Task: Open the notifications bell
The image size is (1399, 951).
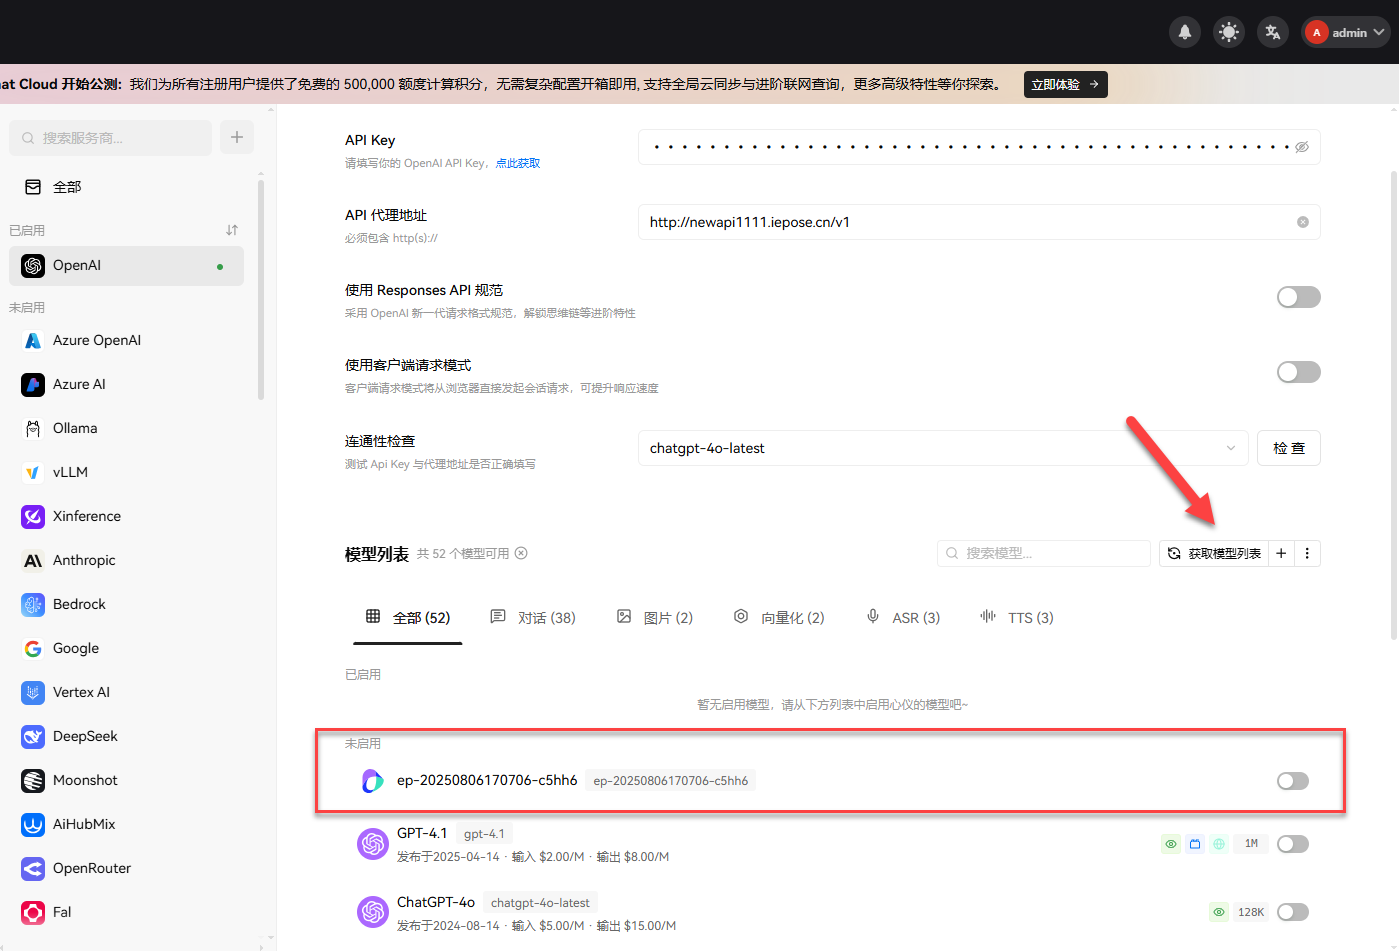Action: coord(1184,31)
